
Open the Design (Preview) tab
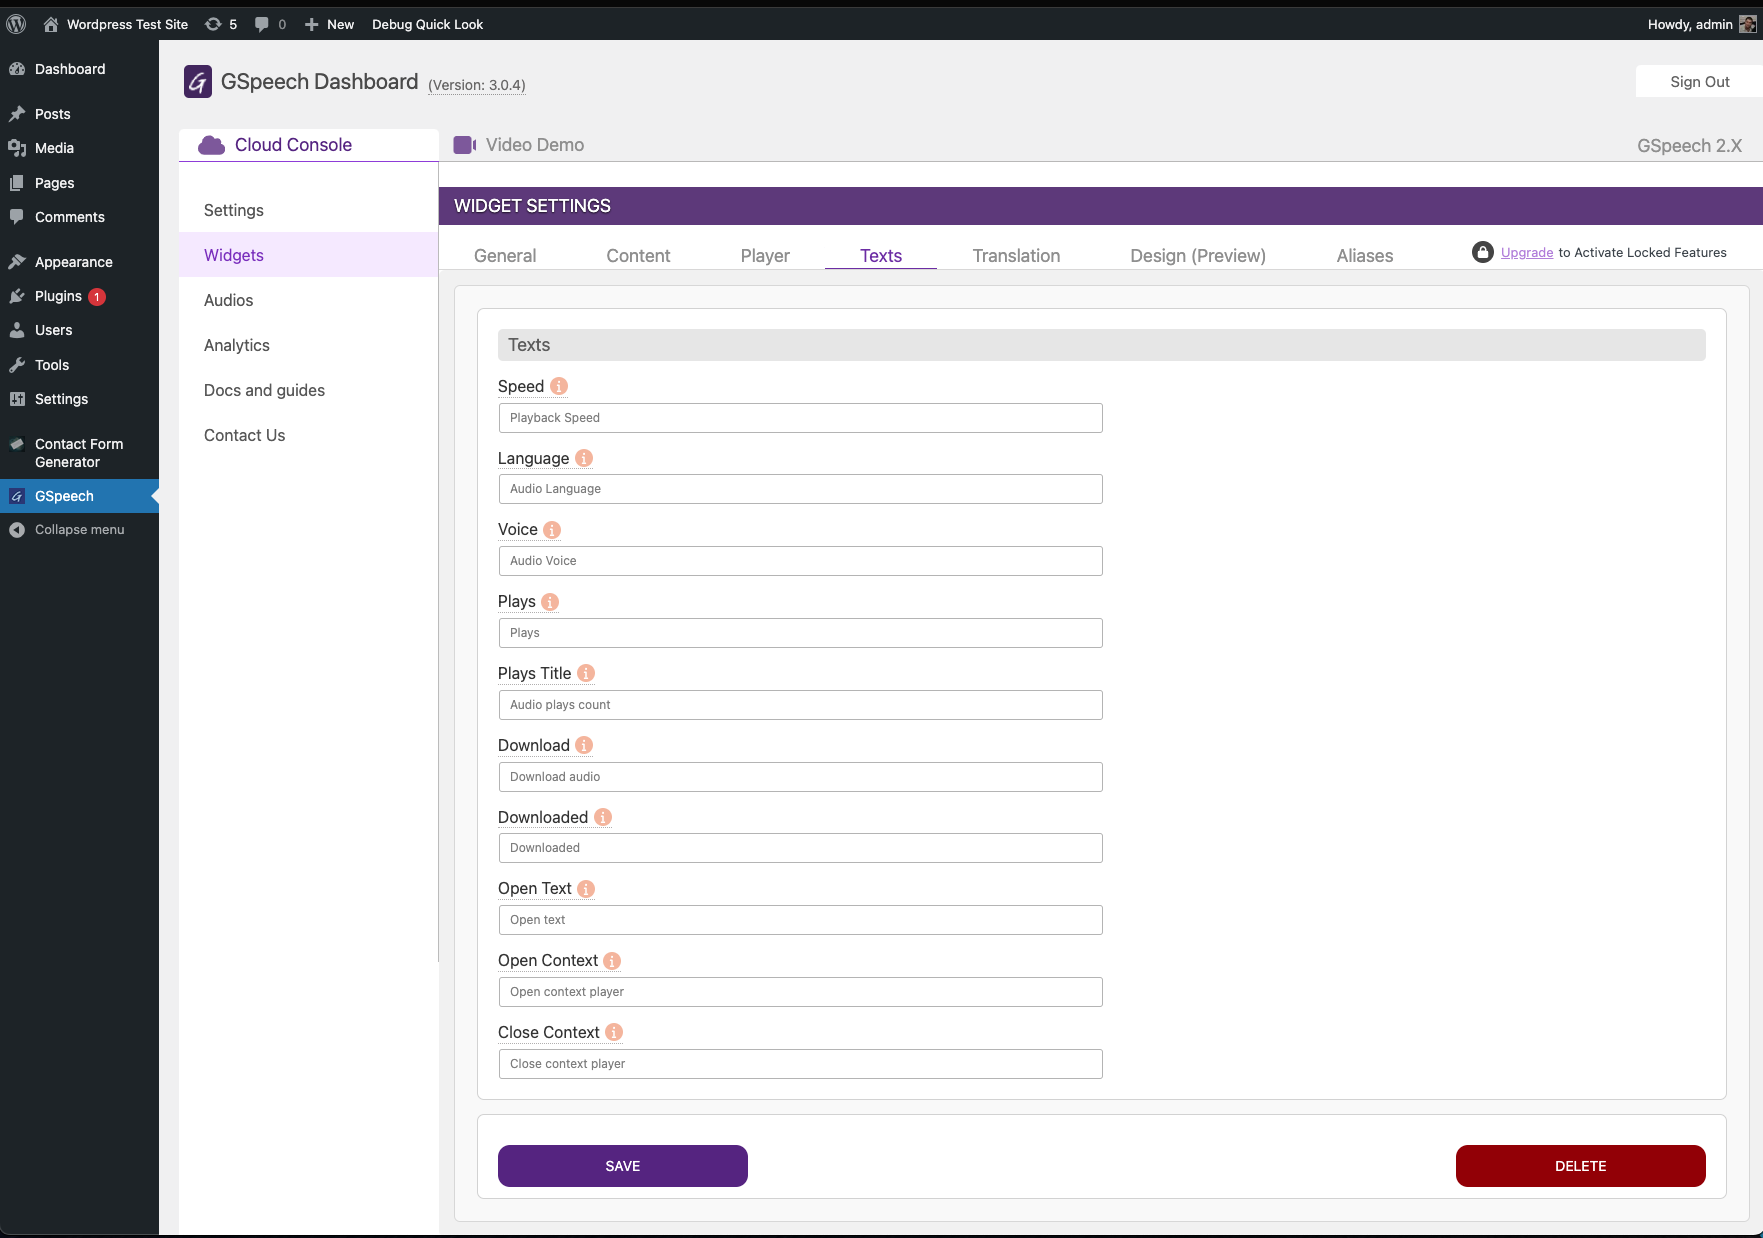pos(1198,256)
